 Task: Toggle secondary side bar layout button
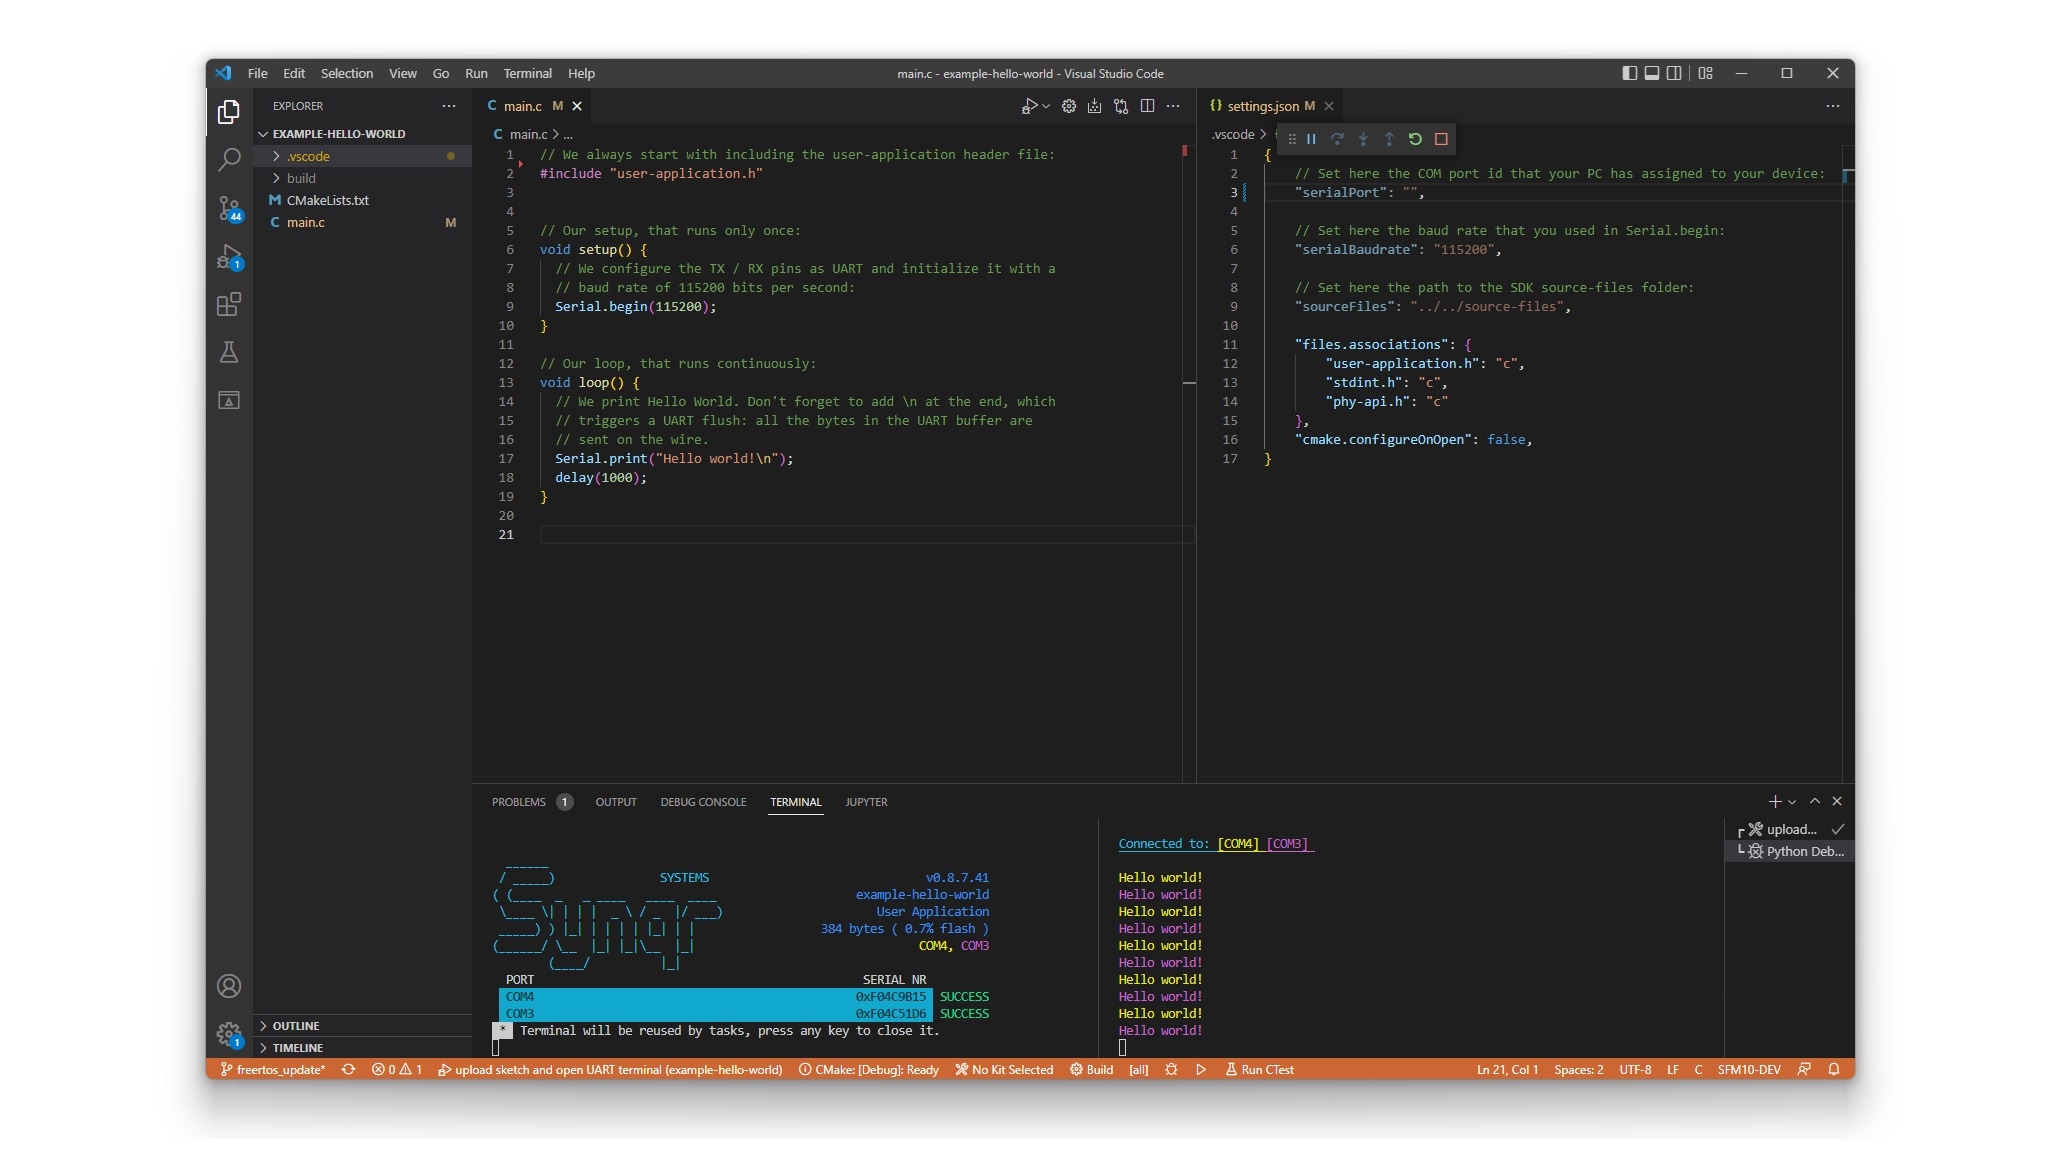pos(1674,73)
